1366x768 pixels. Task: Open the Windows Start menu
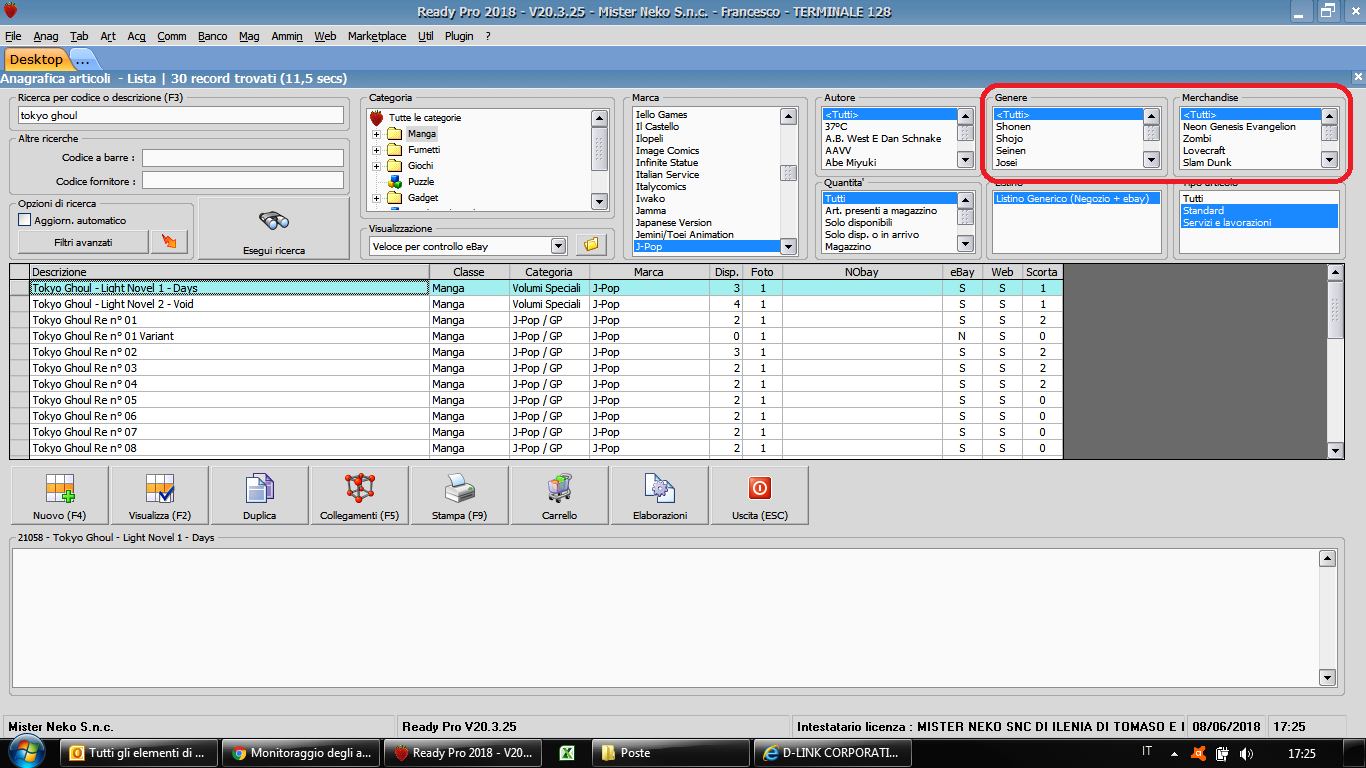coord(27,752)
